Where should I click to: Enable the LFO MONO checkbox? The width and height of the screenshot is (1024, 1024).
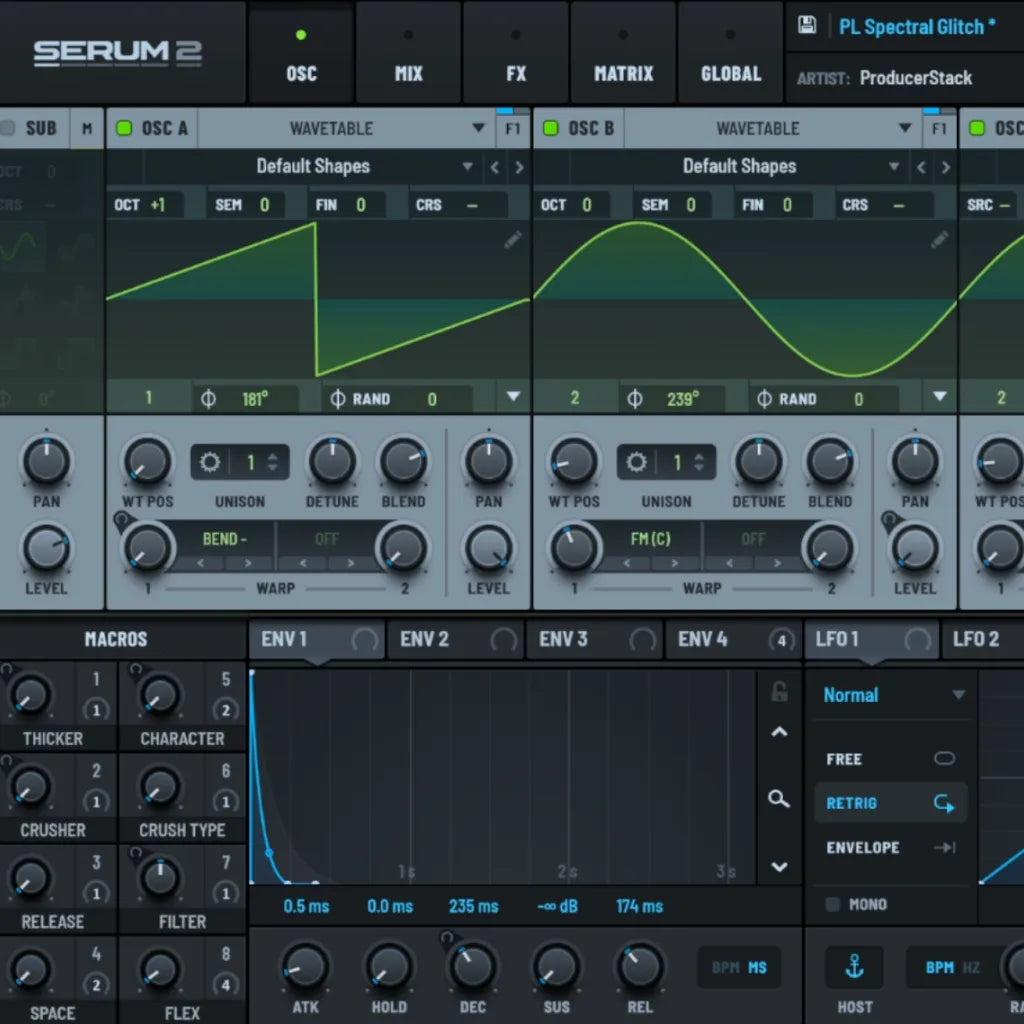[832, 904]
